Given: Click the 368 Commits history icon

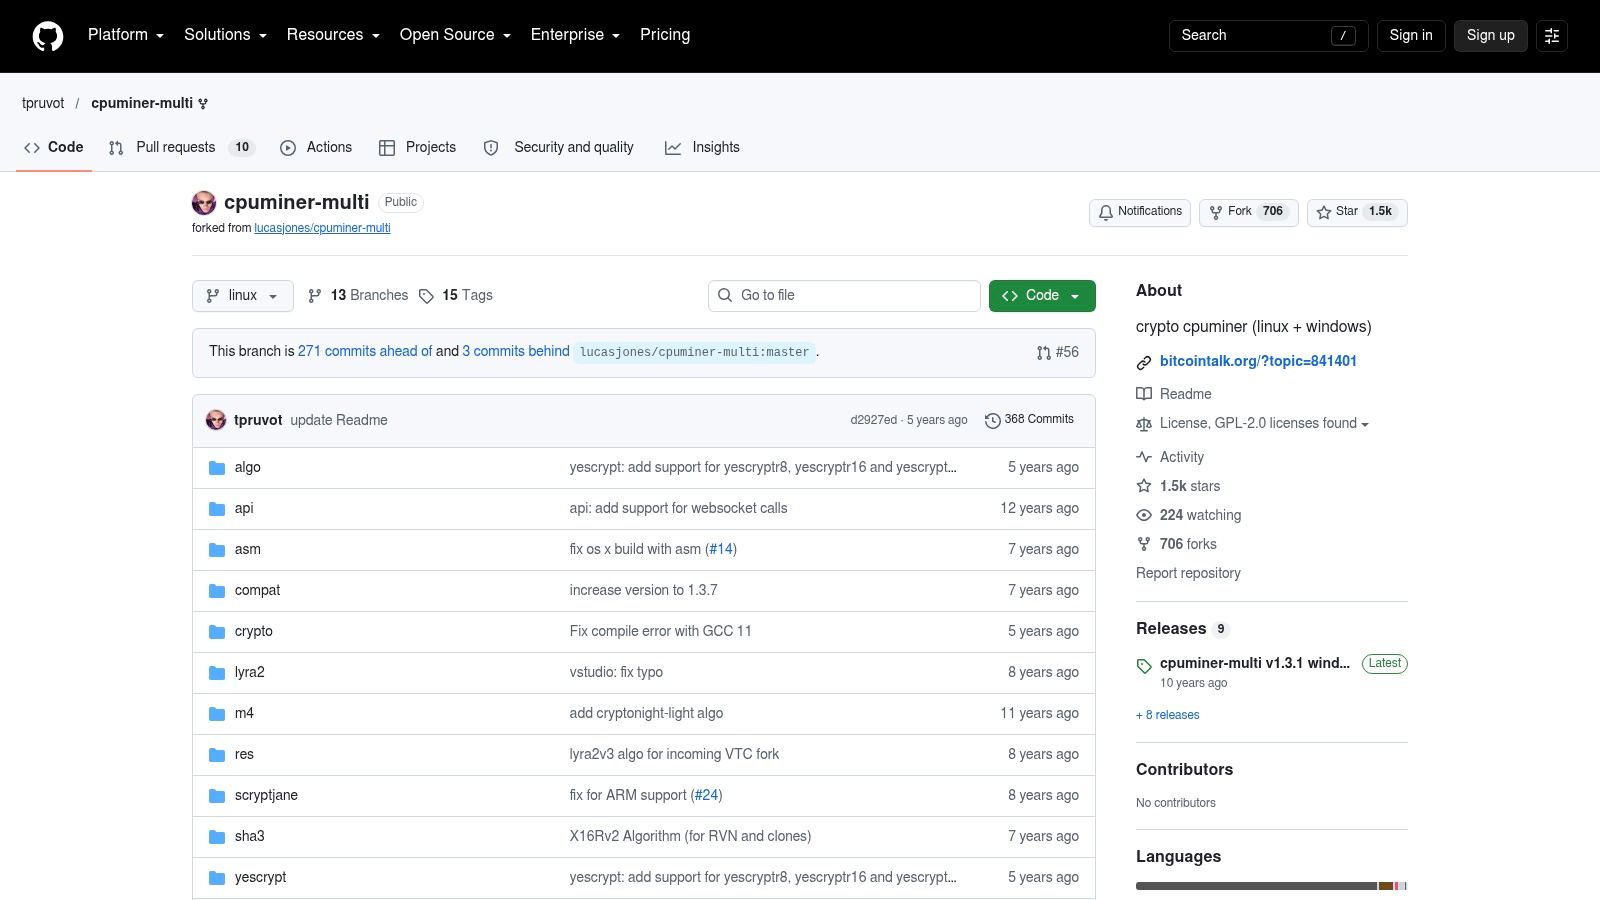Looking at the screenshot, I should point(992,421).
